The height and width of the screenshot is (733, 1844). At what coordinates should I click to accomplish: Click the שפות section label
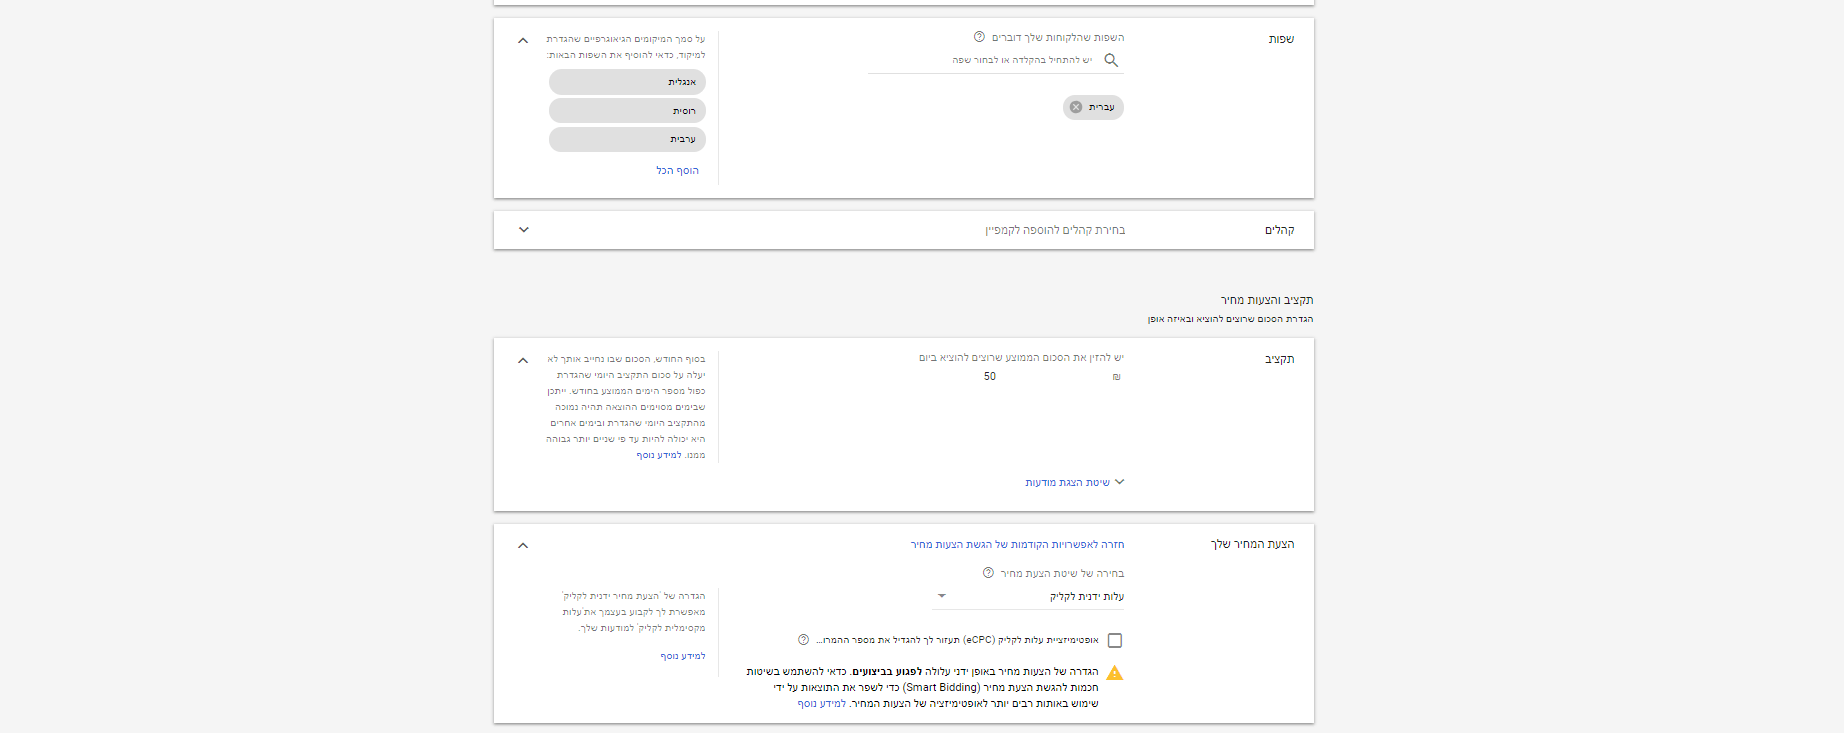click(1281, 39)
